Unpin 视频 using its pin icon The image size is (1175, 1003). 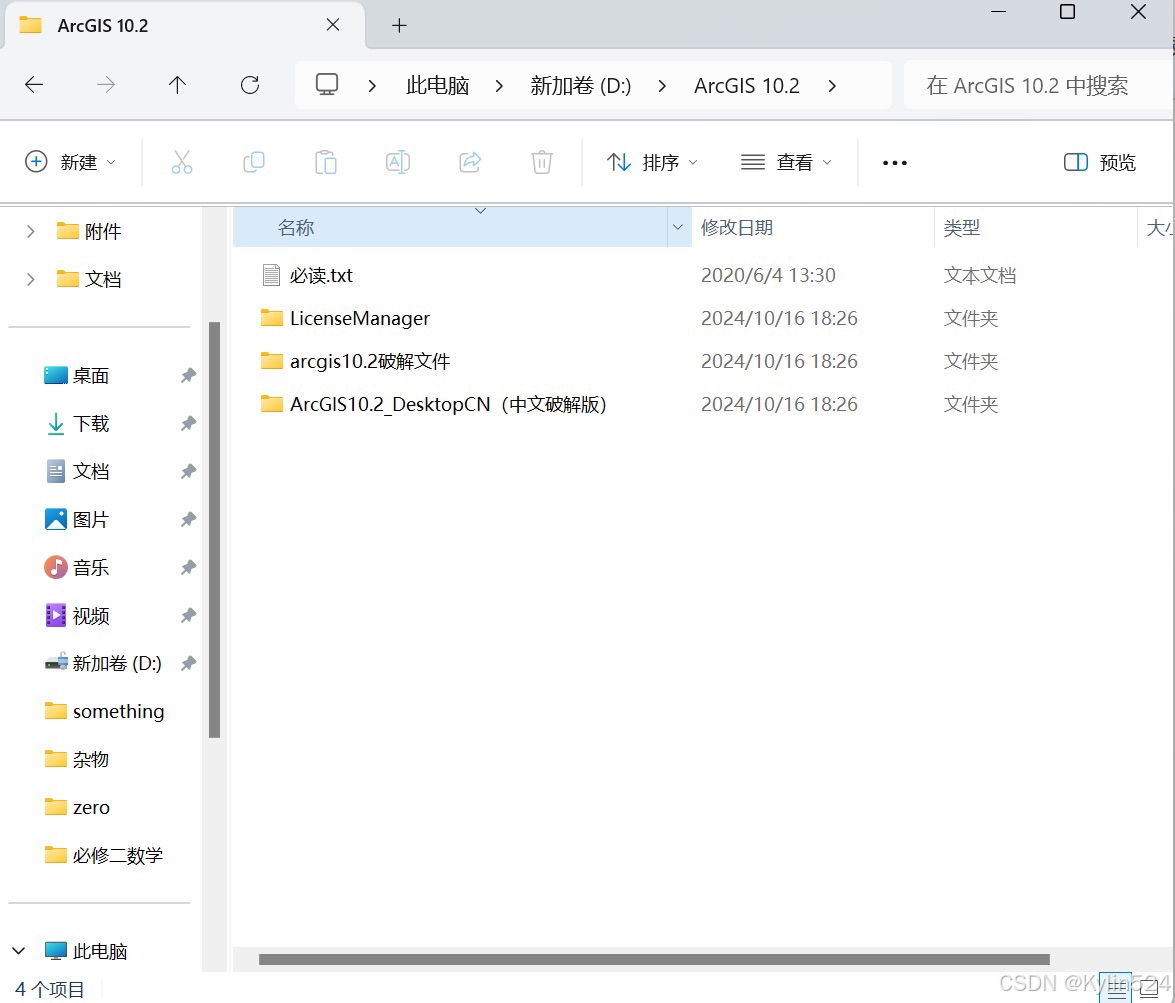pos(188,615)
